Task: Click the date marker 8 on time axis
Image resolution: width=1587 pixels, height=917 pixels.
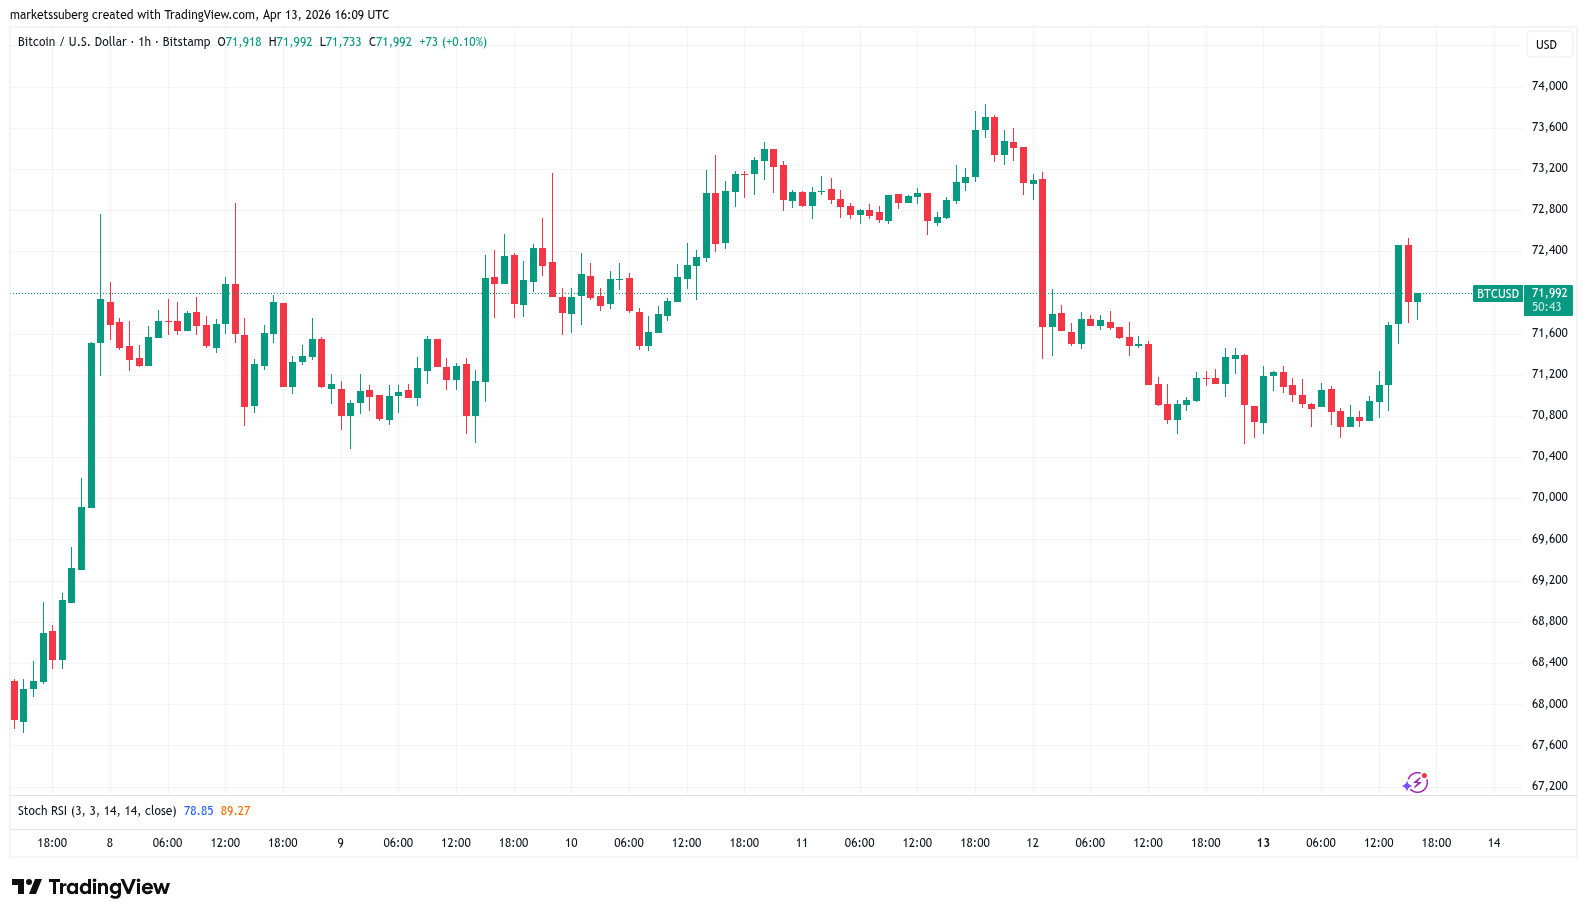Action: click(x=110, y=843)
